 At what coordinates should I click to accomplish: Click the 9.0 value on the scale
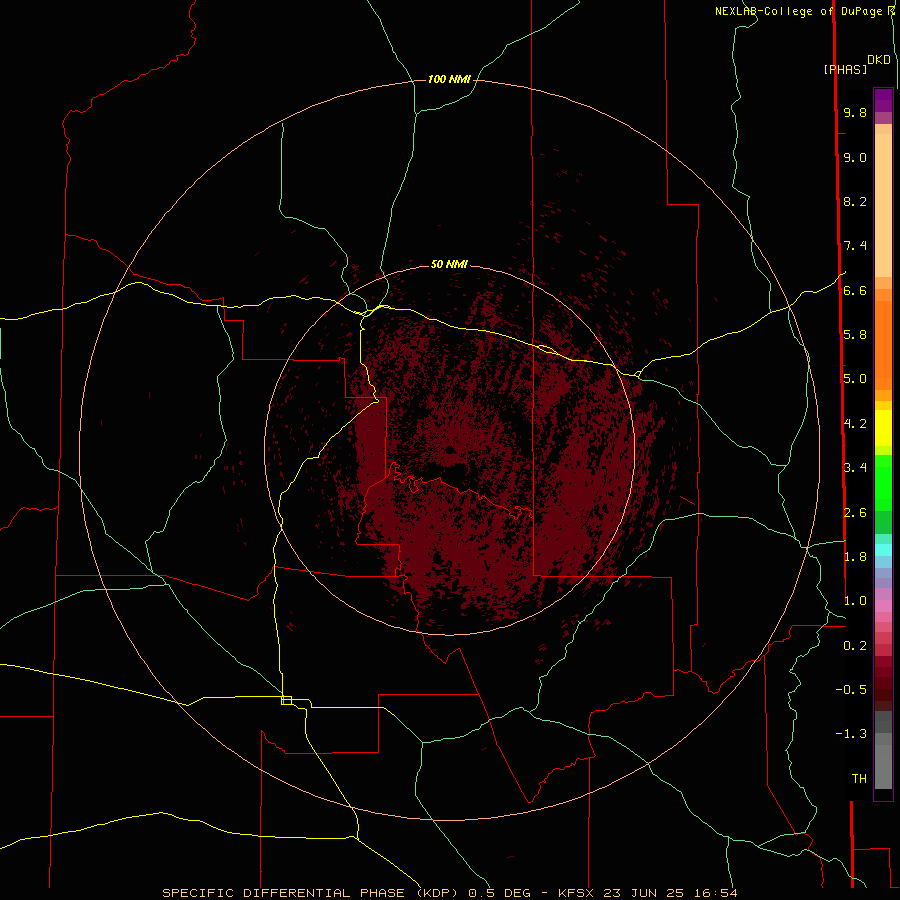click(x=855, y=157)
